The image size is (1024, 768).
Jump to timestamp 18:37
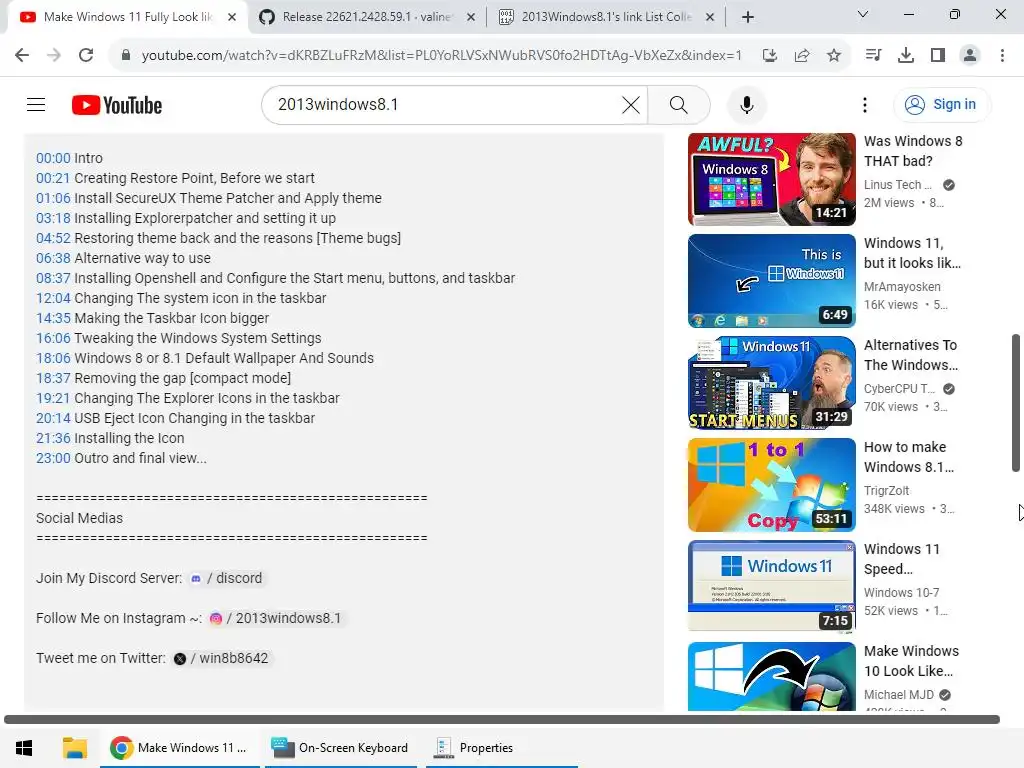(53, 378)
